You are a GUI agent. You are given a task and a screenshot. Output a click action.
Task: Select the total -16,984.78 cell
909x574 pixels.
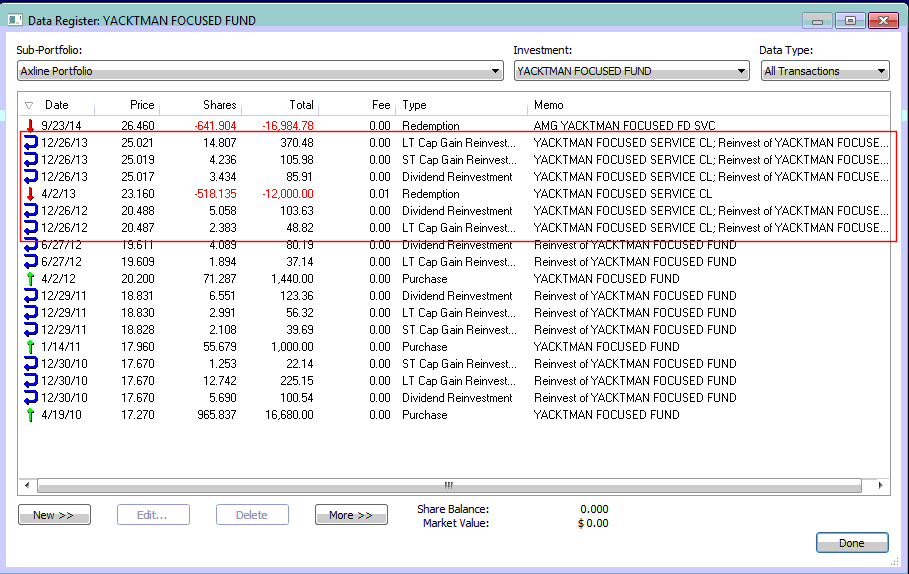click(288, 126)
